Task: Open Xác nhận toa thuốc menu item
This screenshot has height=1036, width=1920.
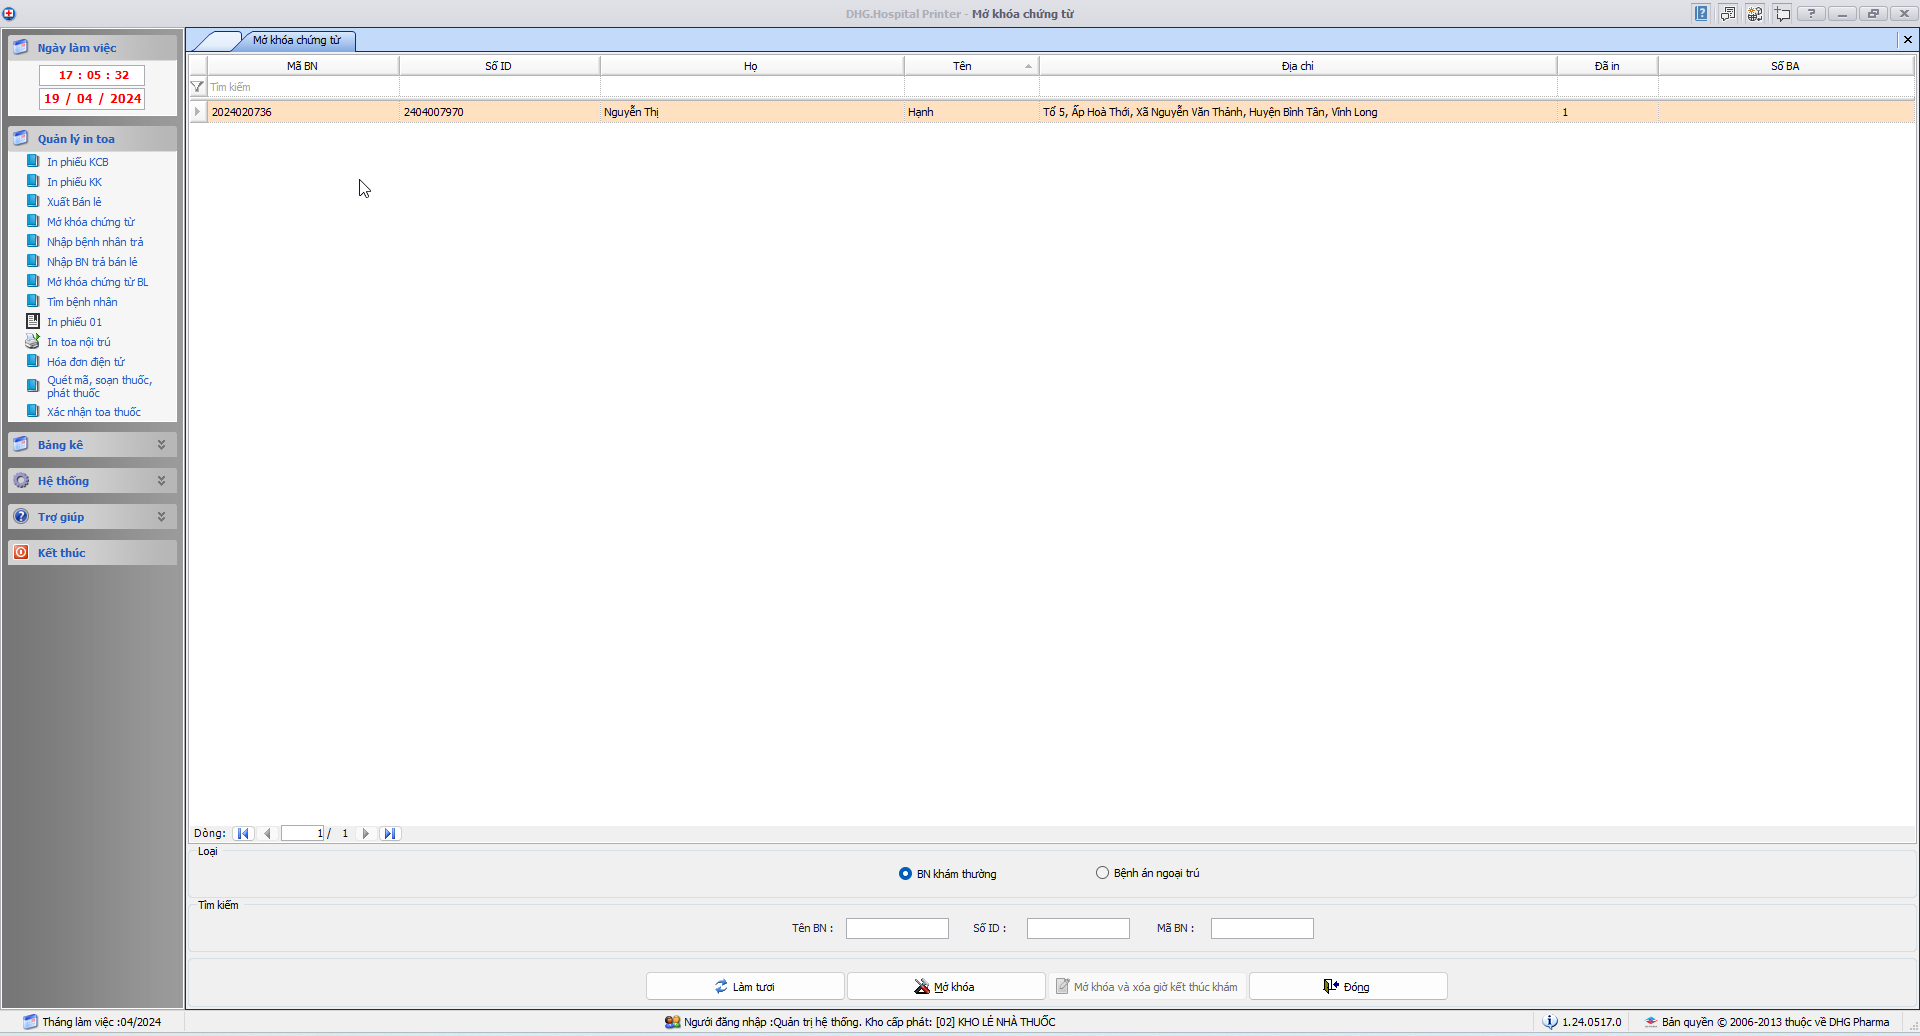Action: click(94, 412)
